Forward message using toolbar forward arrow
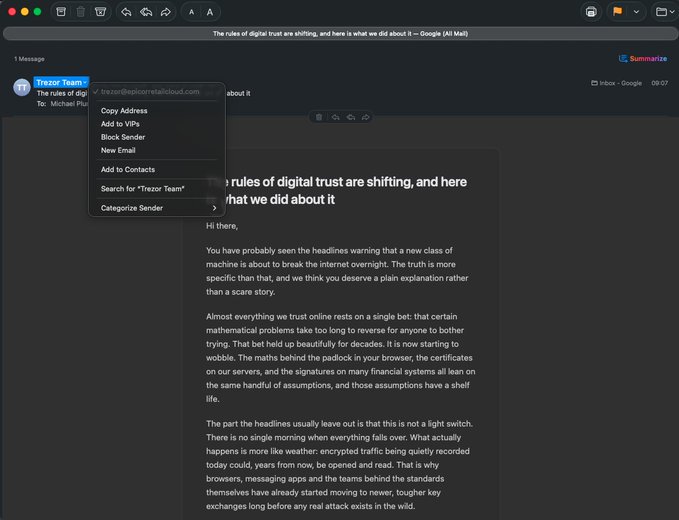The width and height of the screenshot is (679, 520). (165, 12)
